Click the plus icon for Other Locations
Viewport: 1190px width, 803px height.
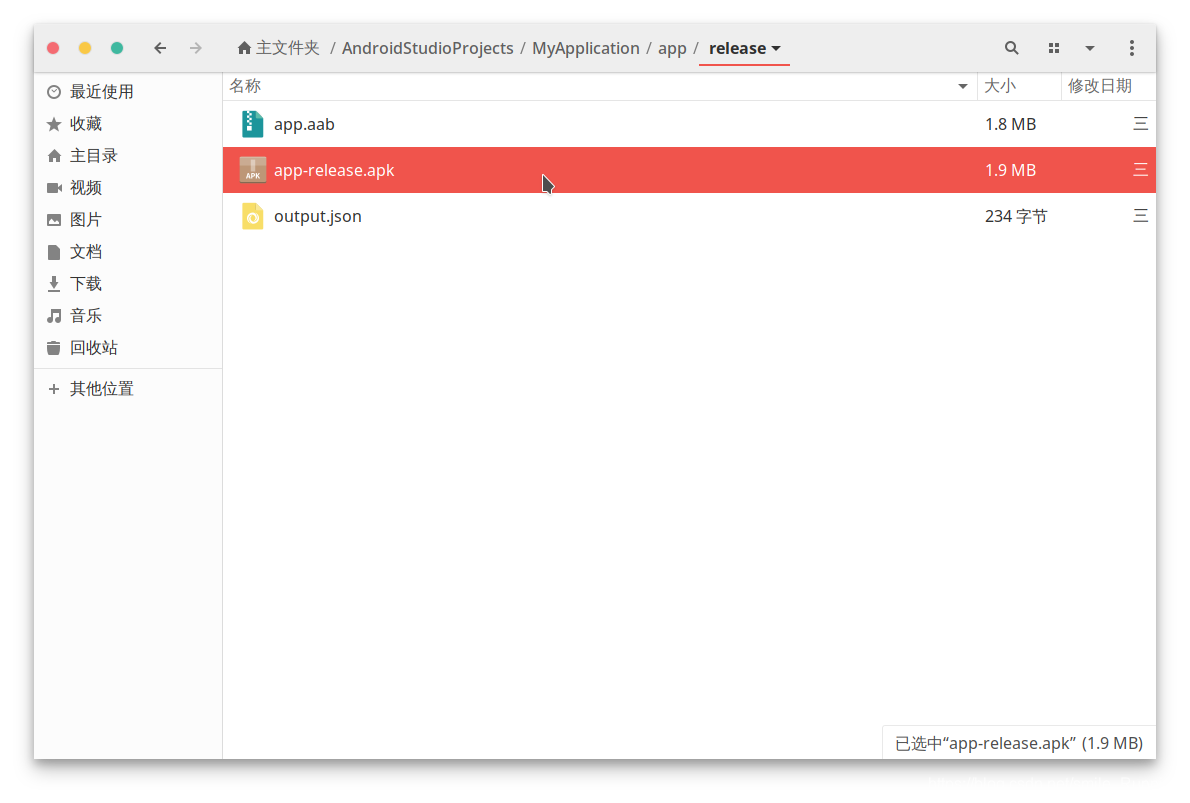[54, 389]
